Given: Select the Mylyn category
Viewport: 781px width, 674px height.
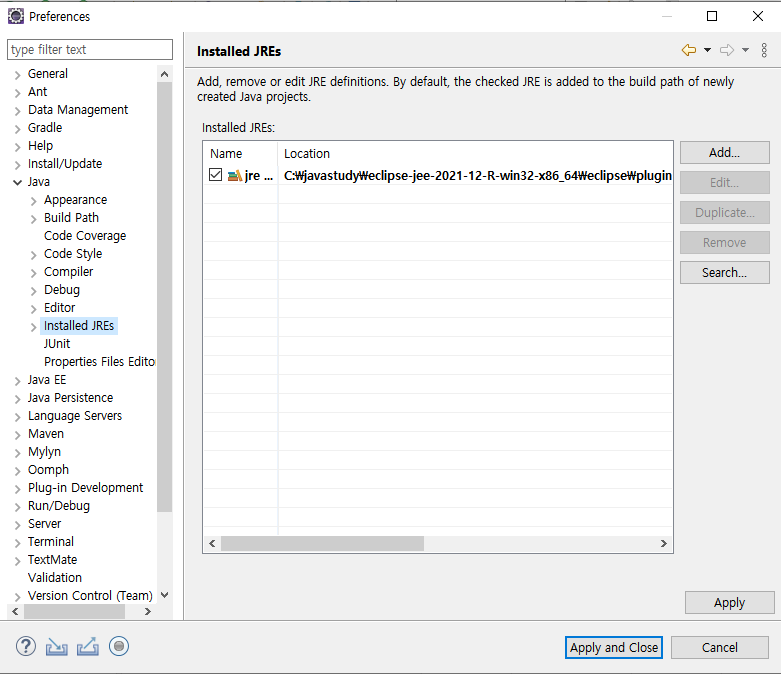Looking at the screenshot, I should click(x=44, y=452).
